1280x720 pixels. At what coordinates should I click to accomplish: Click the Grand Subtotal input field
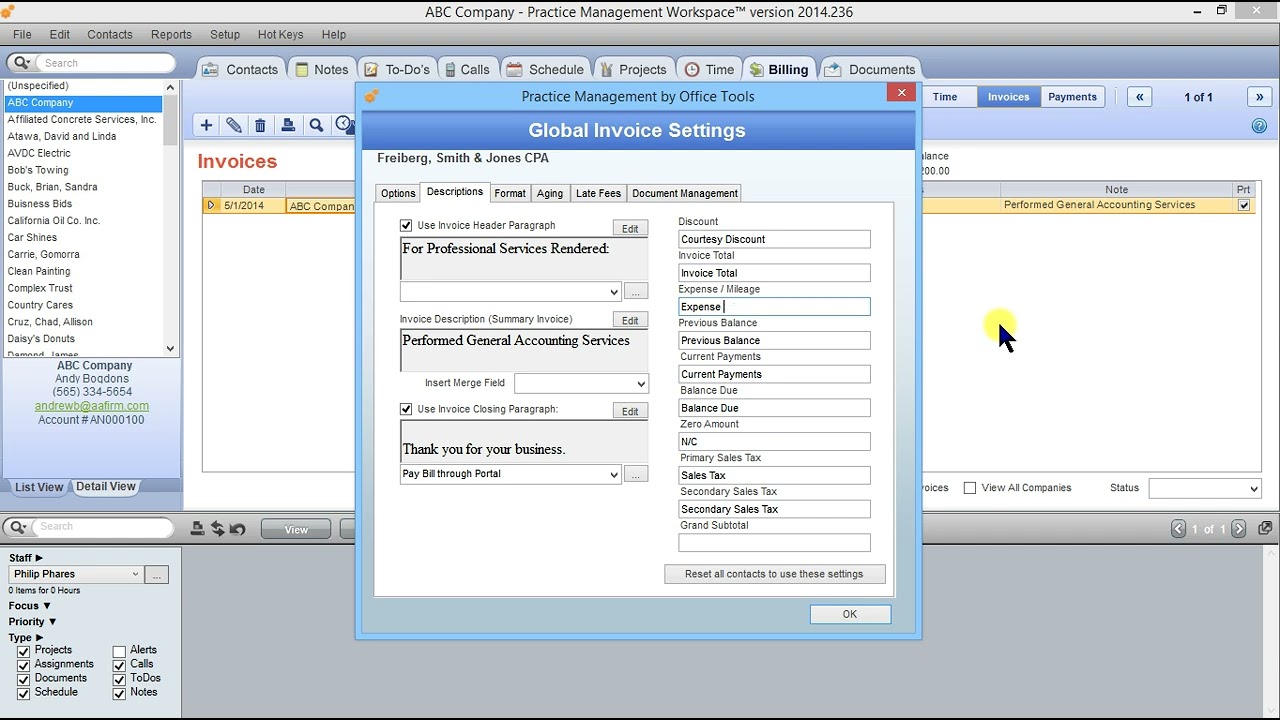pos(774,543)
